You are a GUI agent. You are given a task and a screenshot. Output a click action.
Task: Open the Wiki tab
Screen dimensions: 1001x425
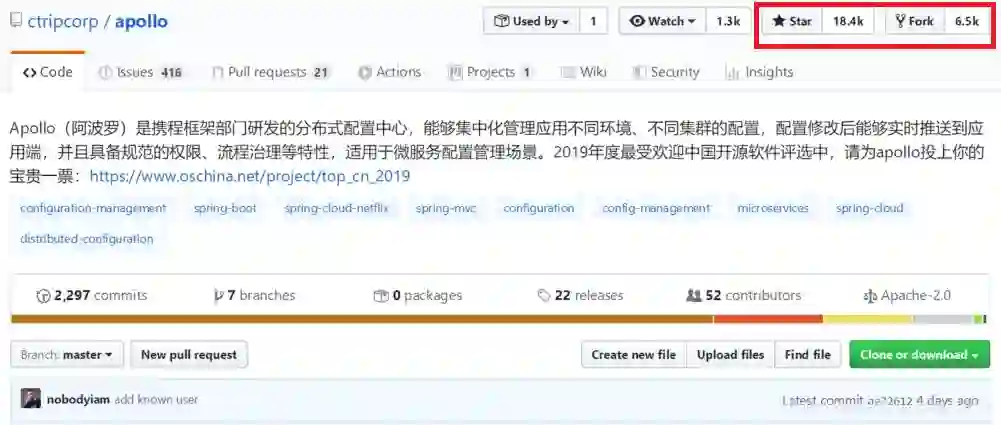coord(583,72)
